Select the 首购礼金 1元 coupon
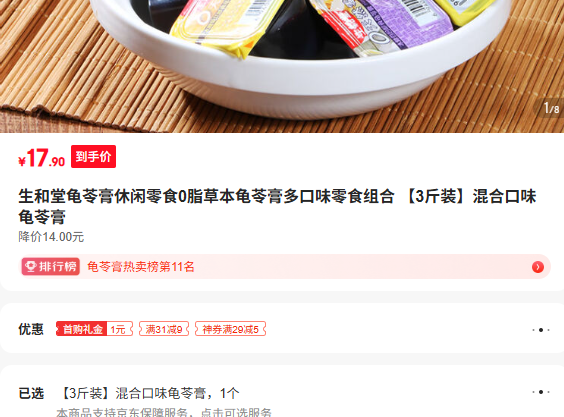This screenshot has height=417, width=564. tap(94, 329)
